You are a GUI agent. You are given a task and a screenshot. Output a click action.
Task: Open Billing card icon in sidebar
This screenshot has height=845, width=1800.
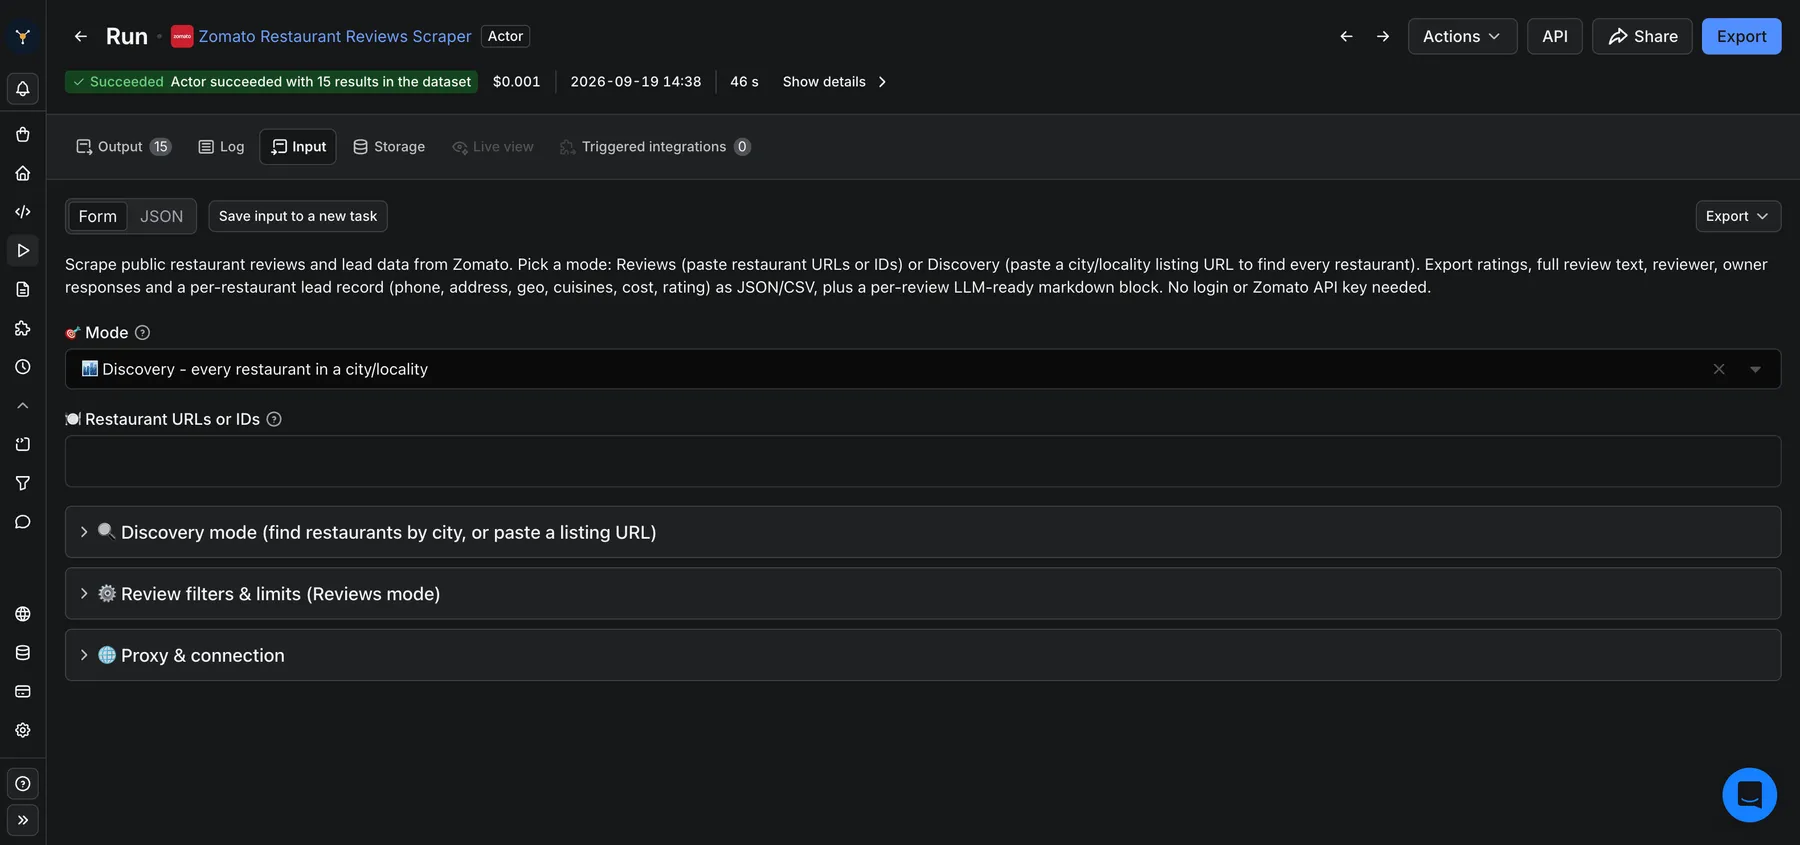[22, 691]
